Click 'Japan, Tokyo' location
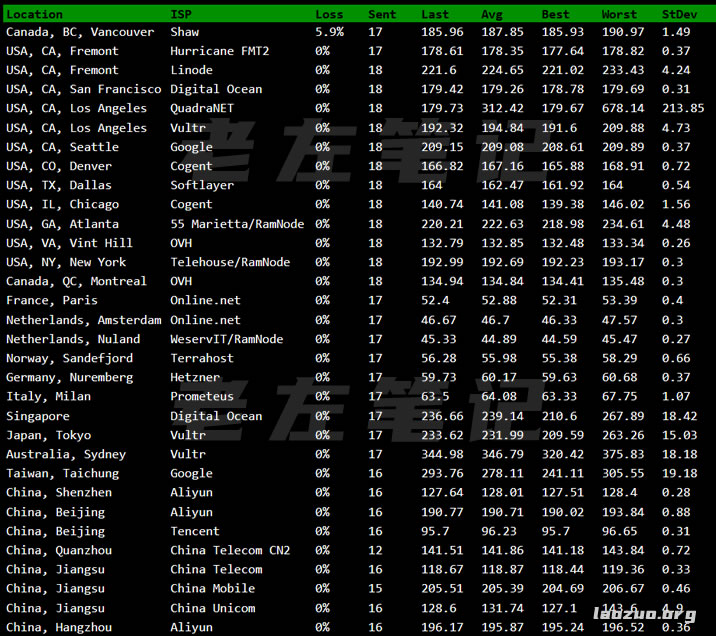The image size is (716, 636). 48,436
